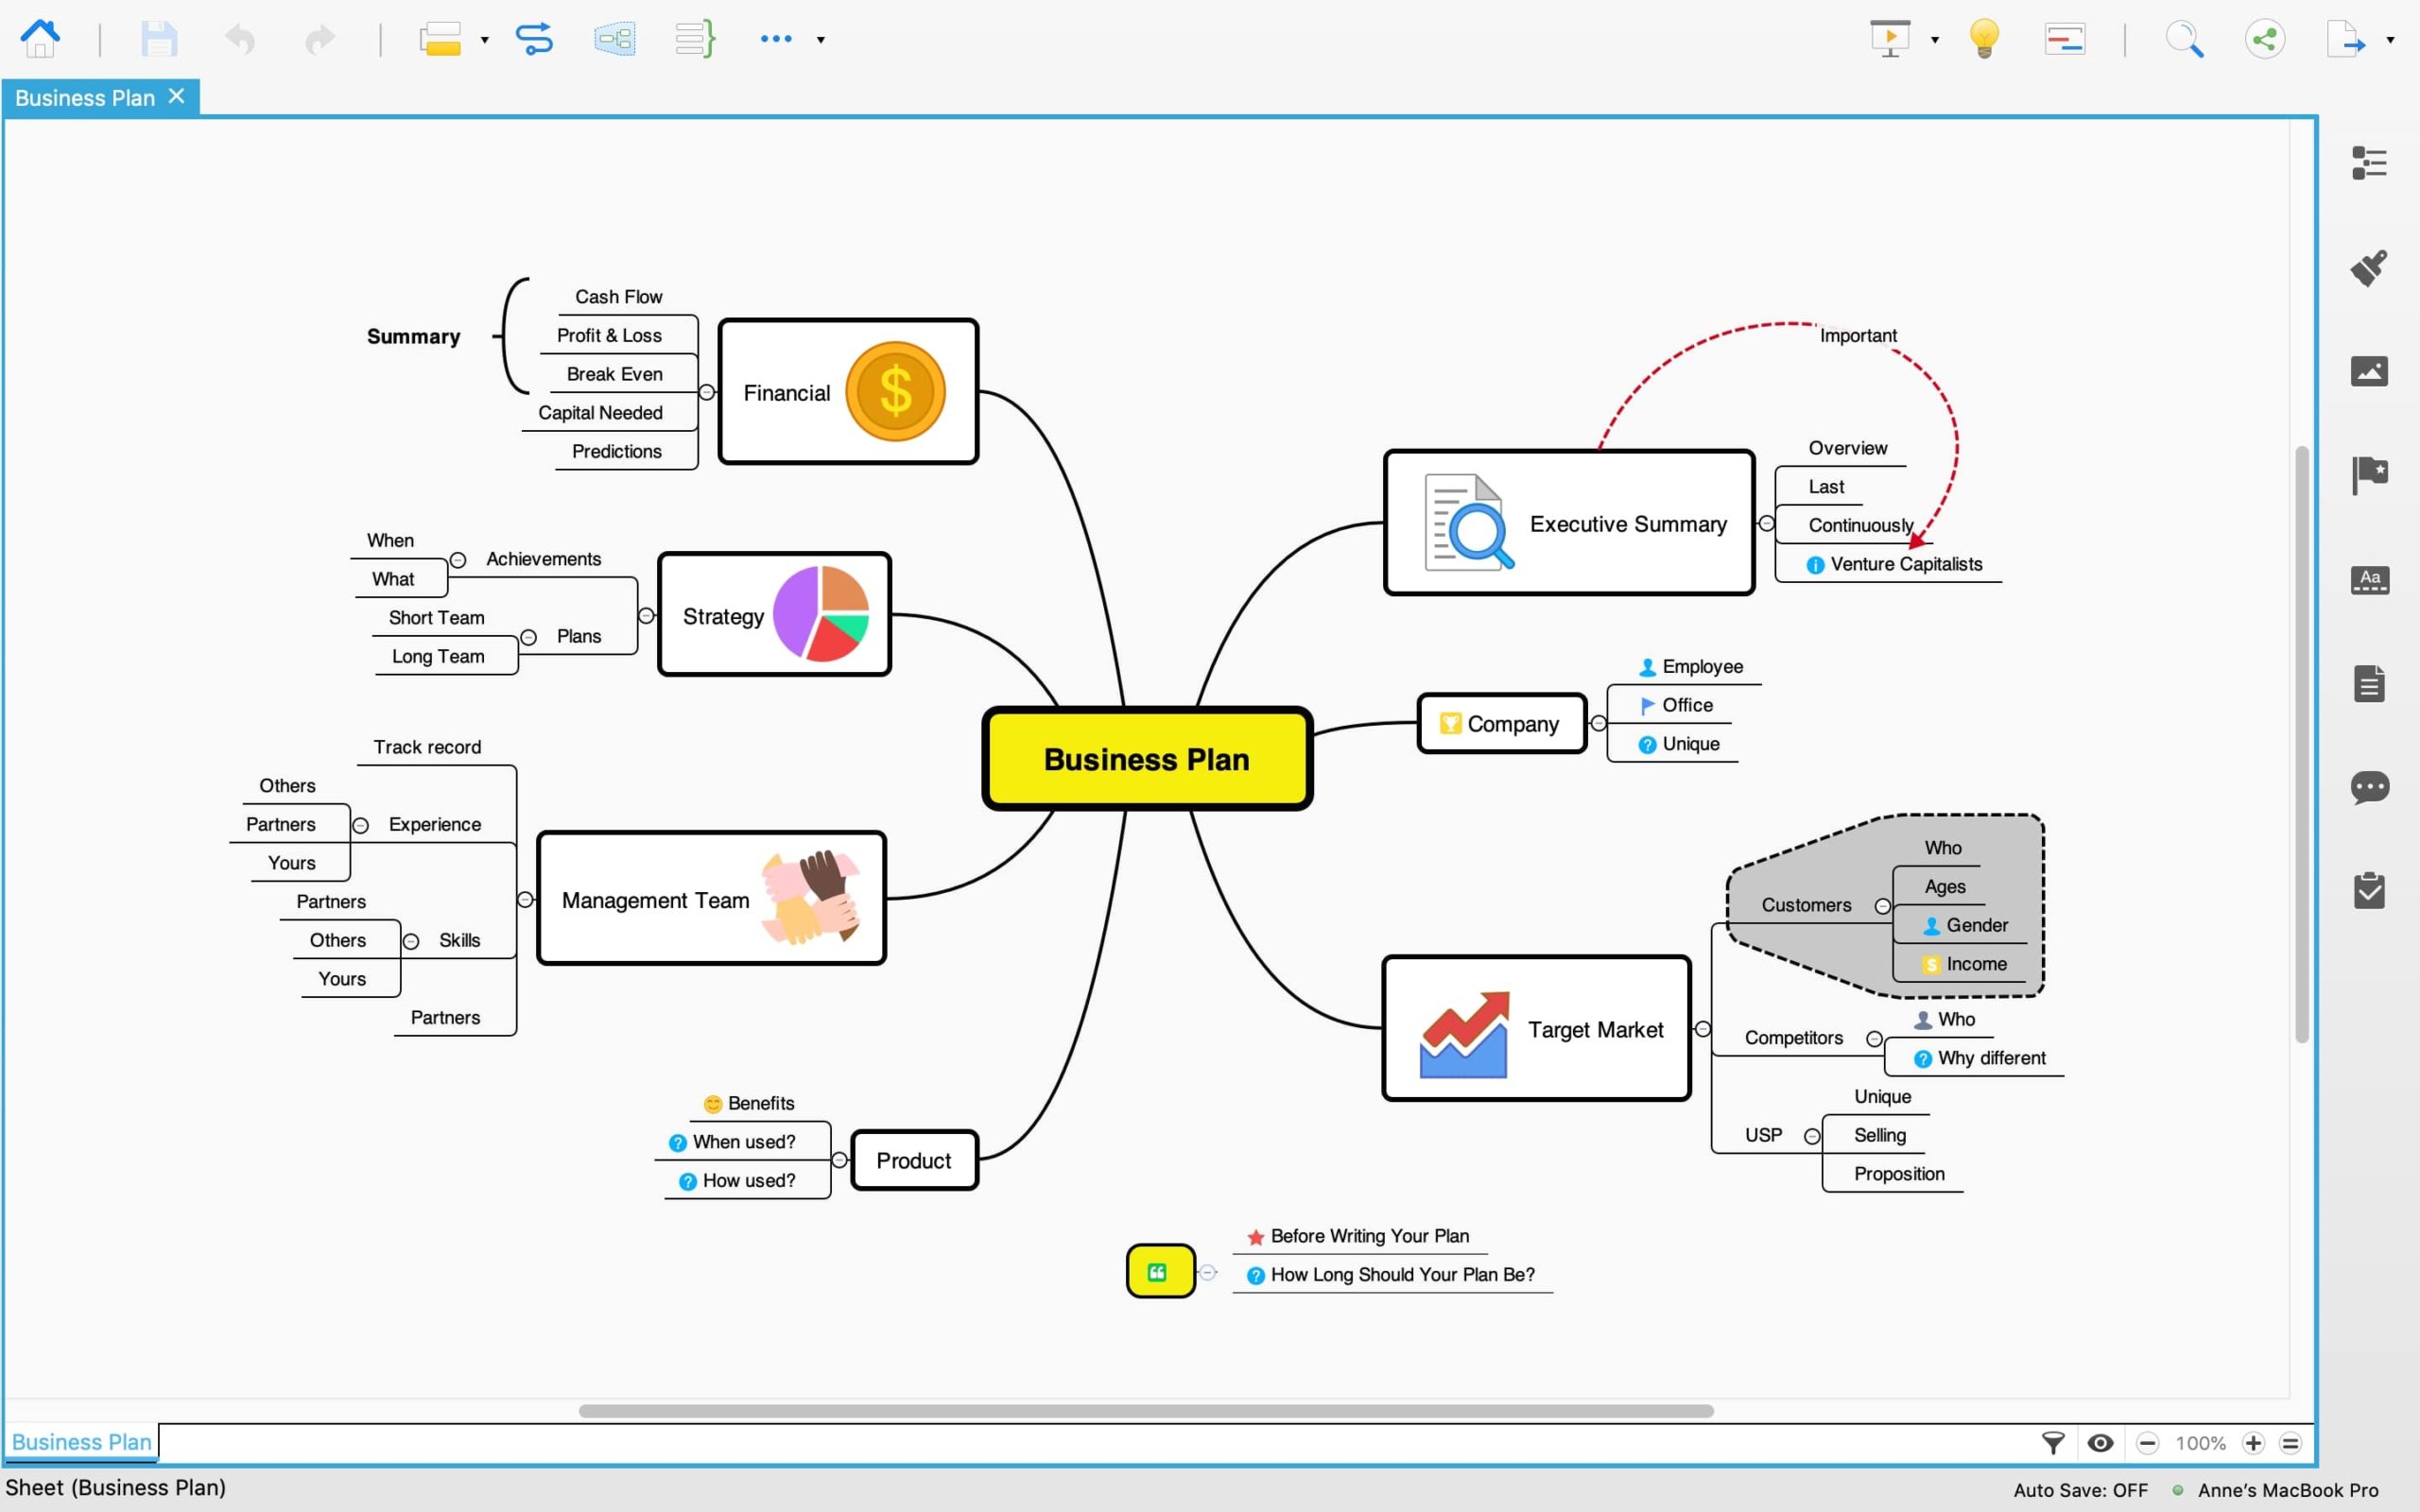Image resolution: width=2420 pixels, height=1512 pixels.
Task: Click the Flag/marker panel icon
Action: coord(2370,473)
